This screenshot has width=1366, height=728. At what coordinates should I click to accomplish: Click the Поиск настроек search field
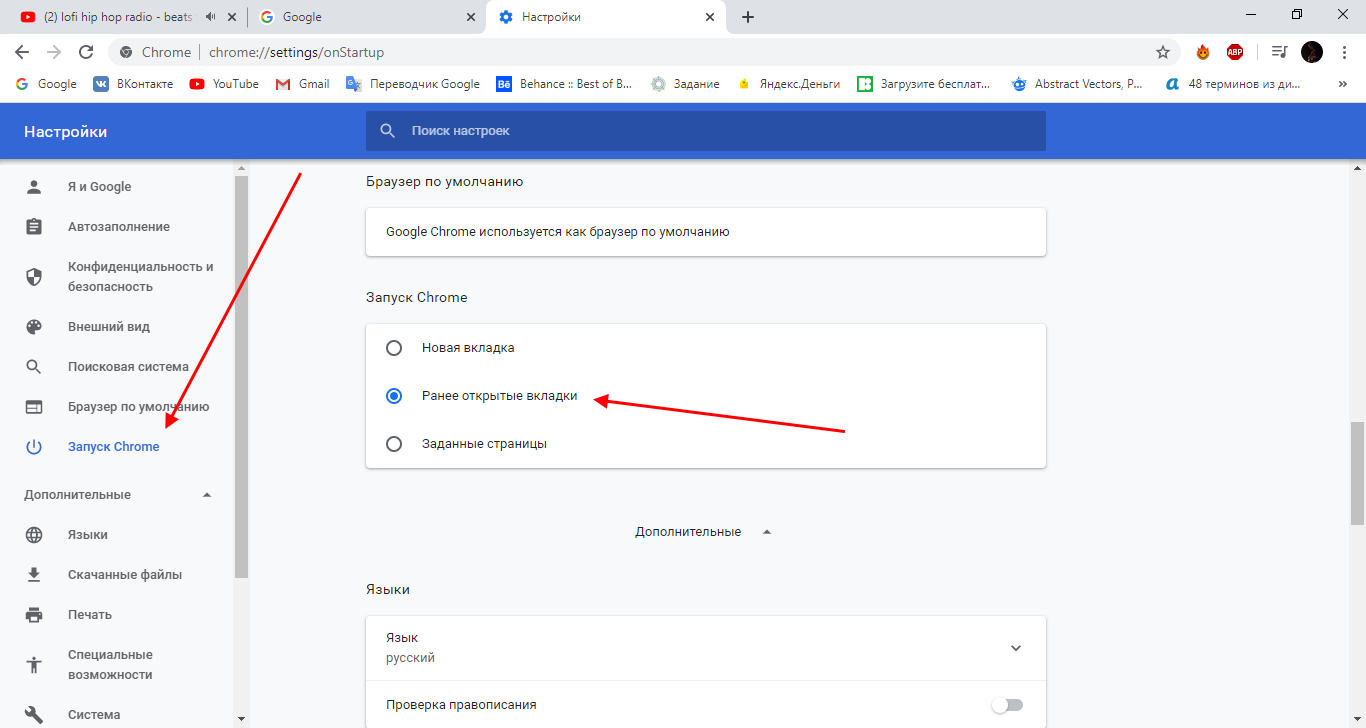706,131
